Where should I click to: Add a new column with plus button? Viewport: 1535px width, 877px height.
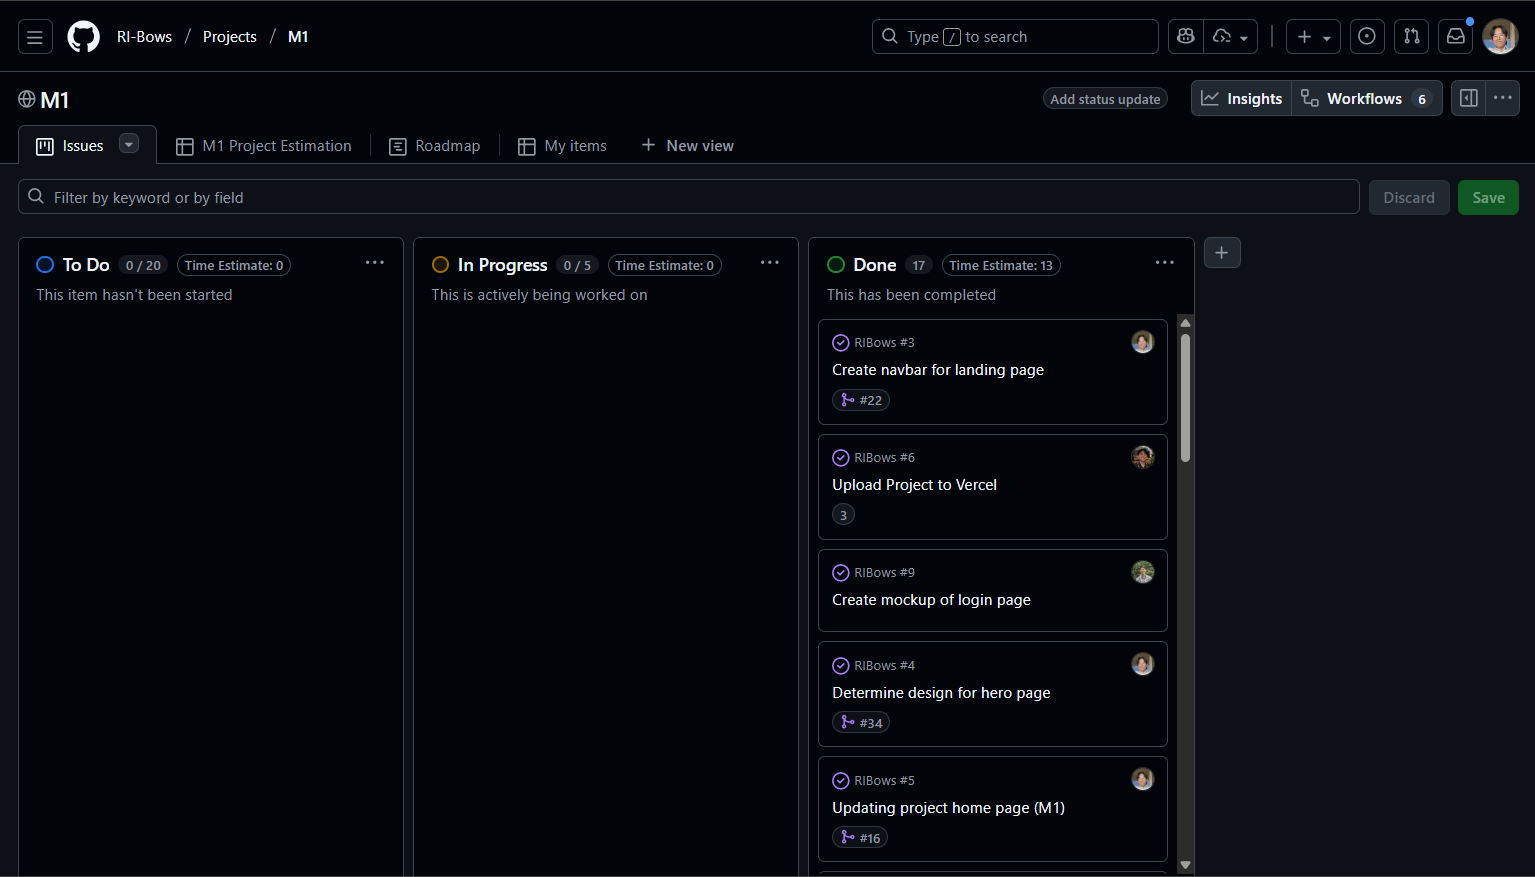[1222, 253]
